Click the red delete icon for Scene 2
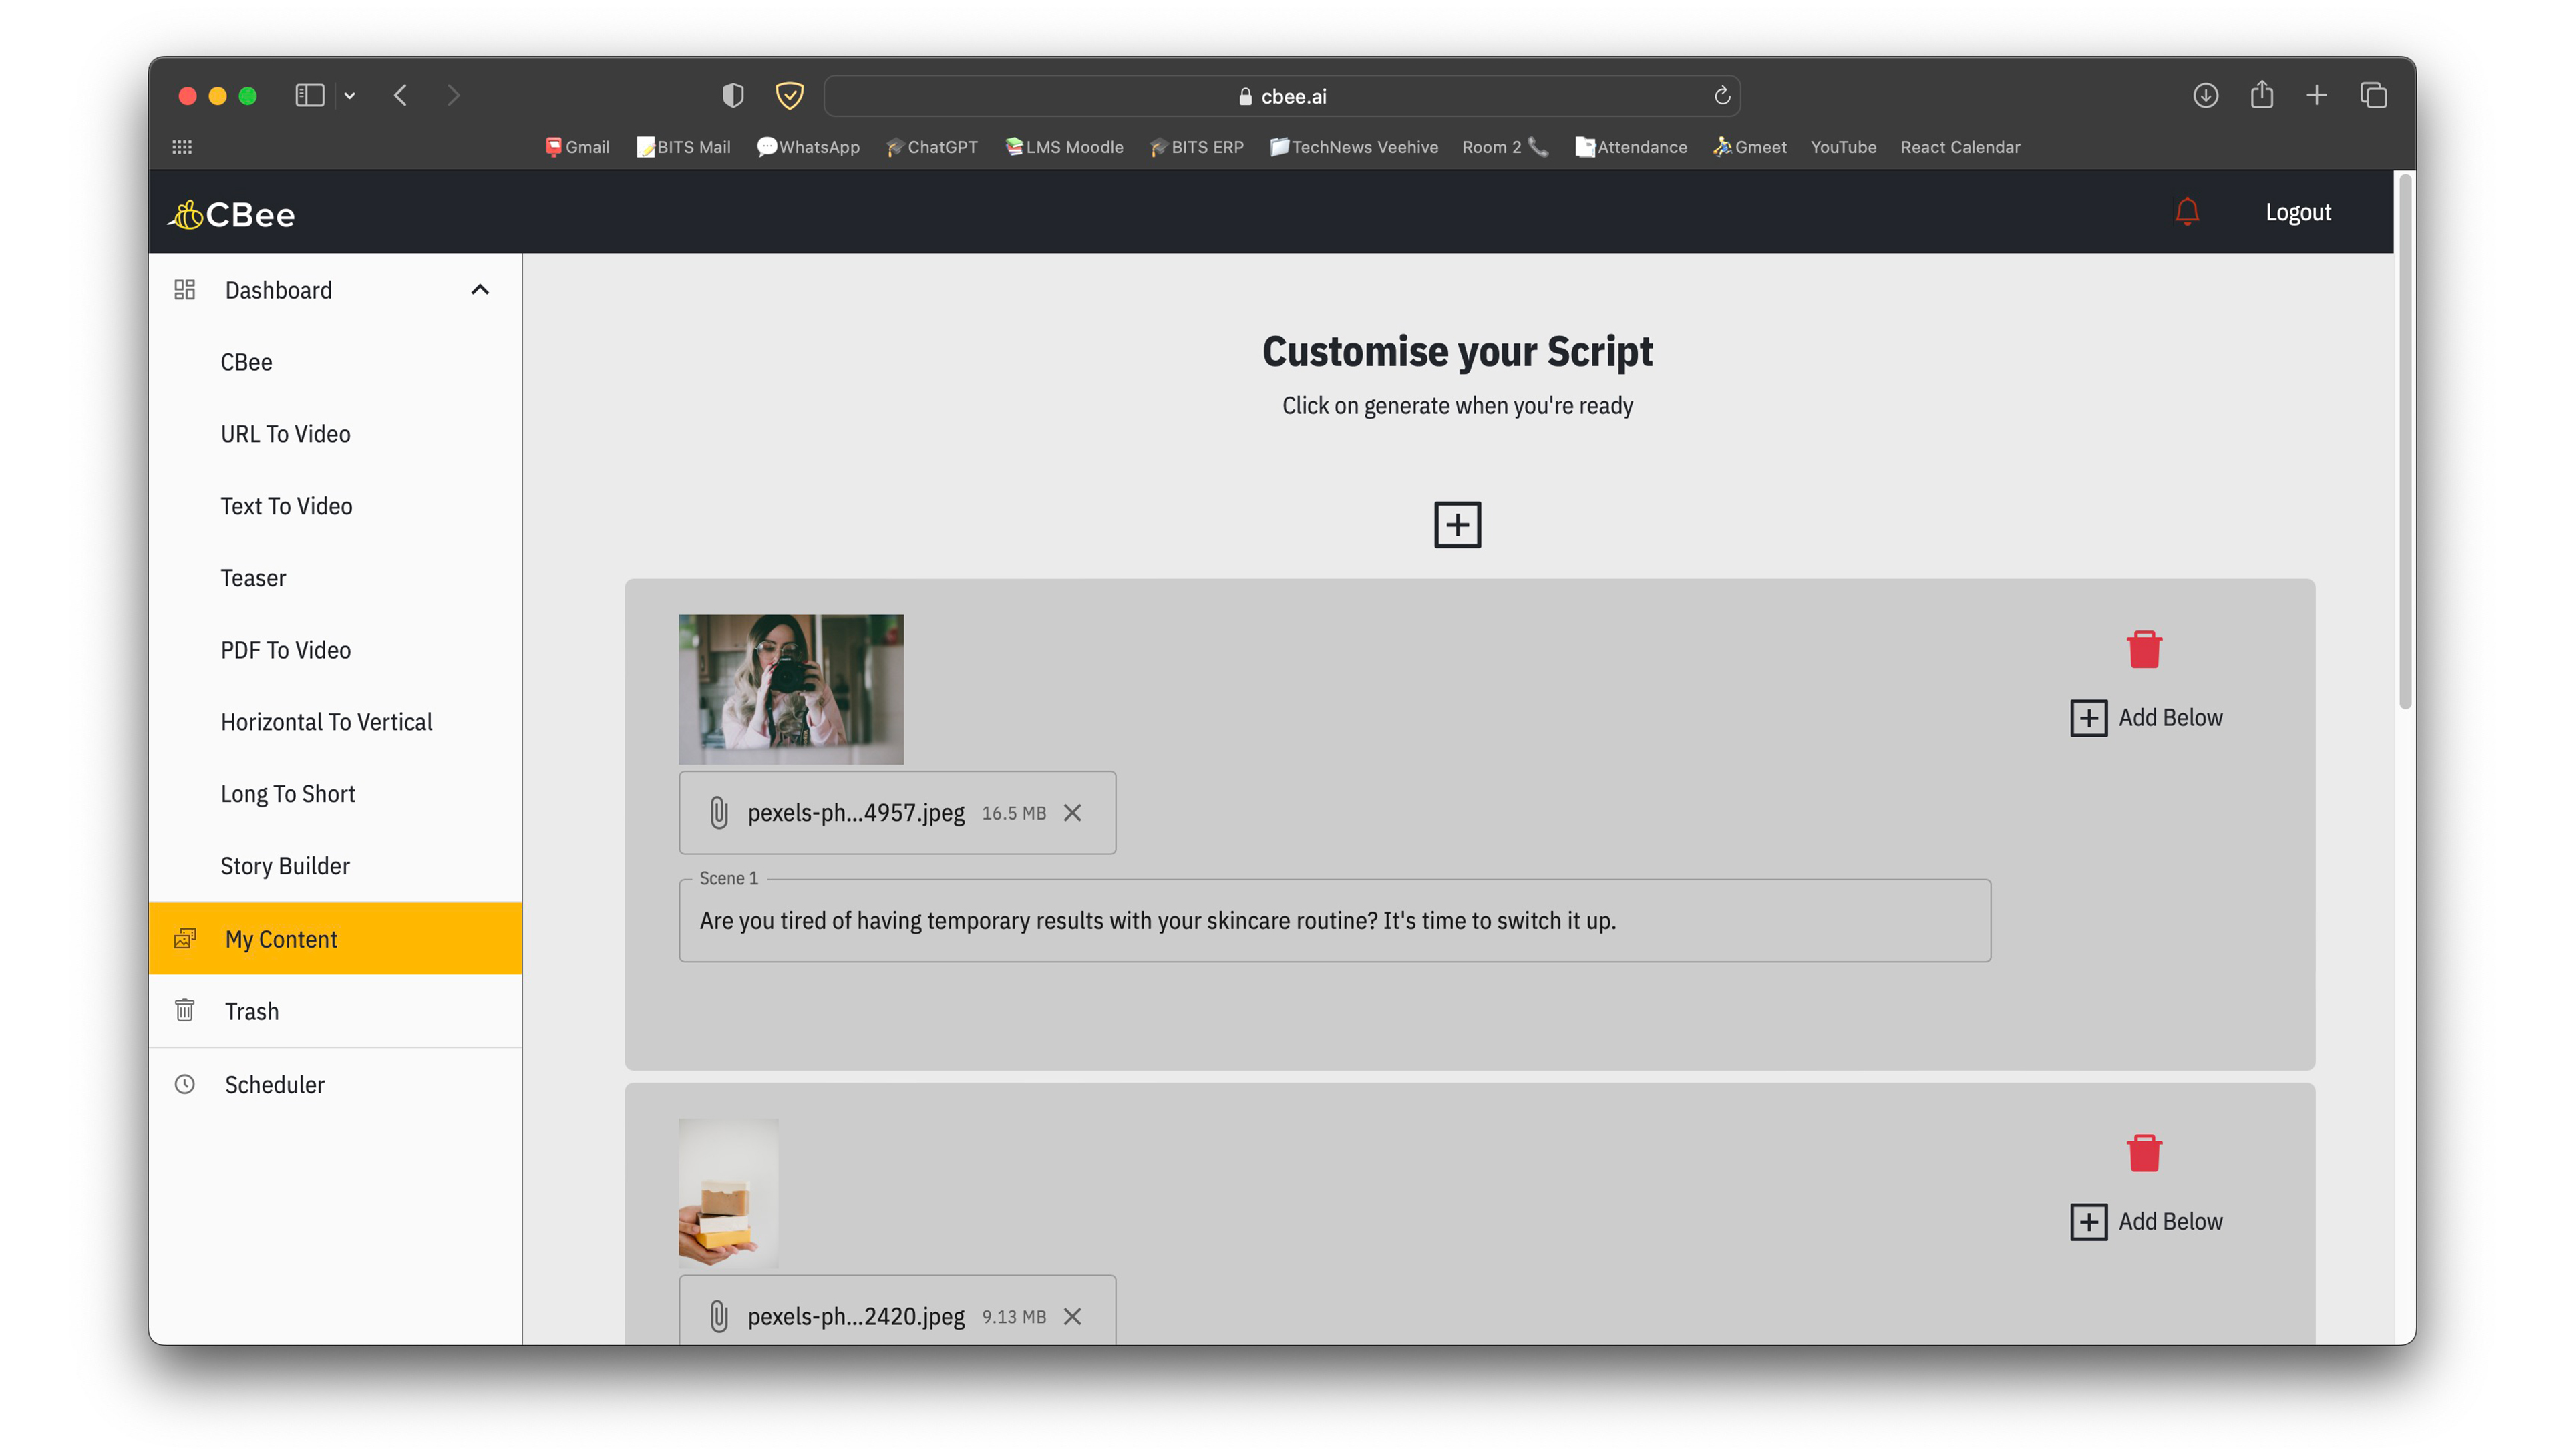The image size is (2565, 1456). 2144,1153
